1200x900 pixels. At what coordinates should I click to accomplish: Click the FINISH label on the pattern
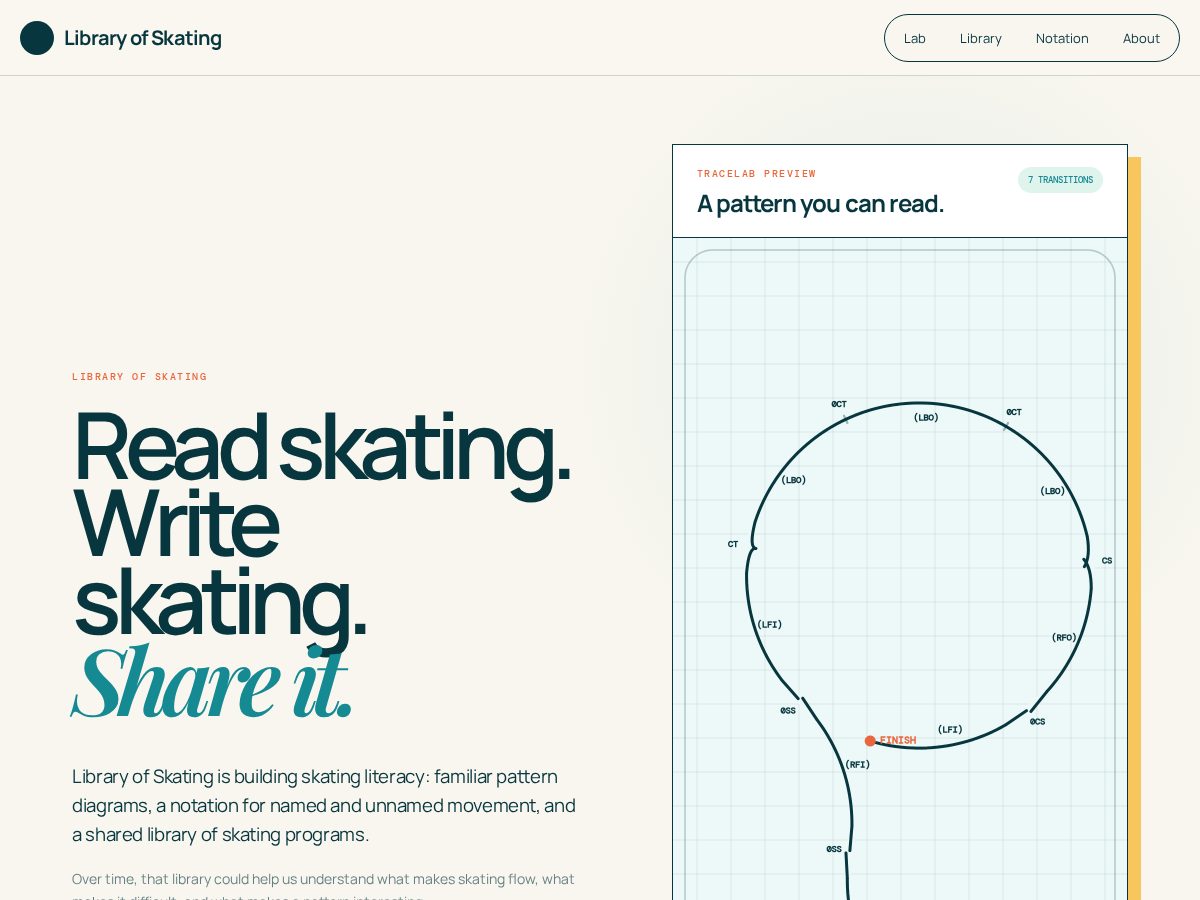(898, 740)
